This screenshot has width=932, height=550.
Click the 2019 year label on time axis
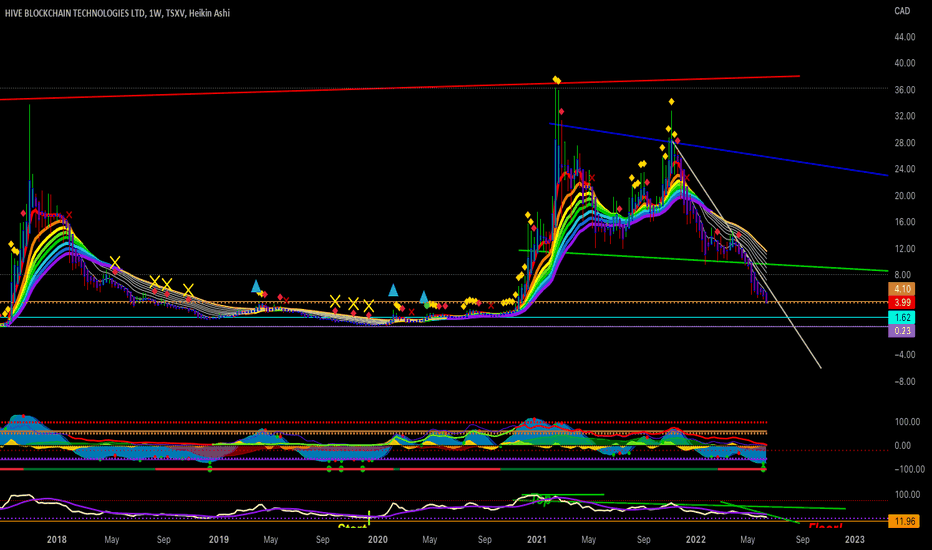(219, 540)
